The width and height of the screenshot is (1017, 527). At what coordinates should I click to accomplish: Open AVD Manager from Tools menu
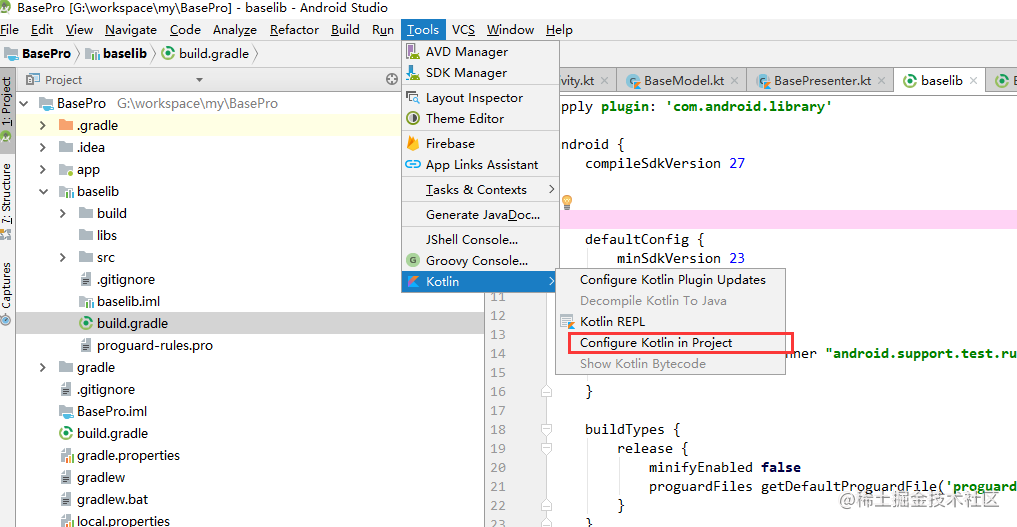pyautogui.click(x=480, y=52)
